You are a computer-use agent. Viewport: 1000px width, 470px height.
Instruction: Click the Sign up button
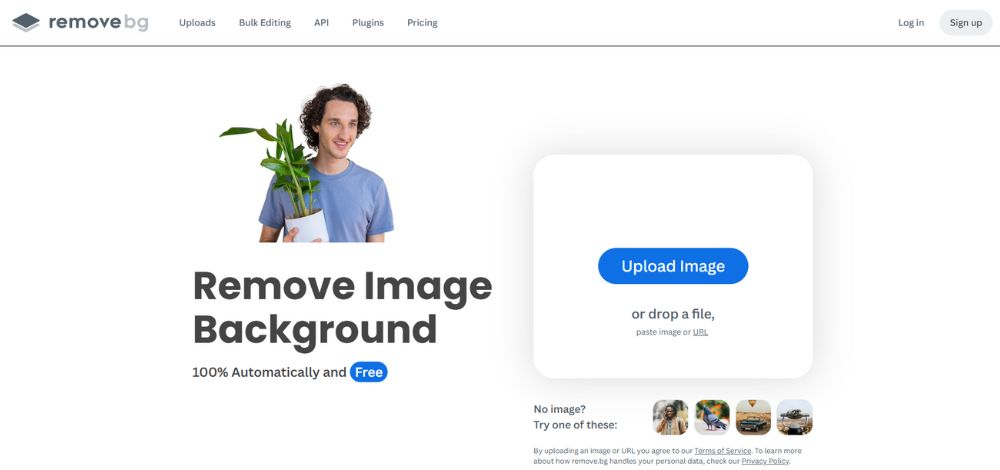(966, 23)
